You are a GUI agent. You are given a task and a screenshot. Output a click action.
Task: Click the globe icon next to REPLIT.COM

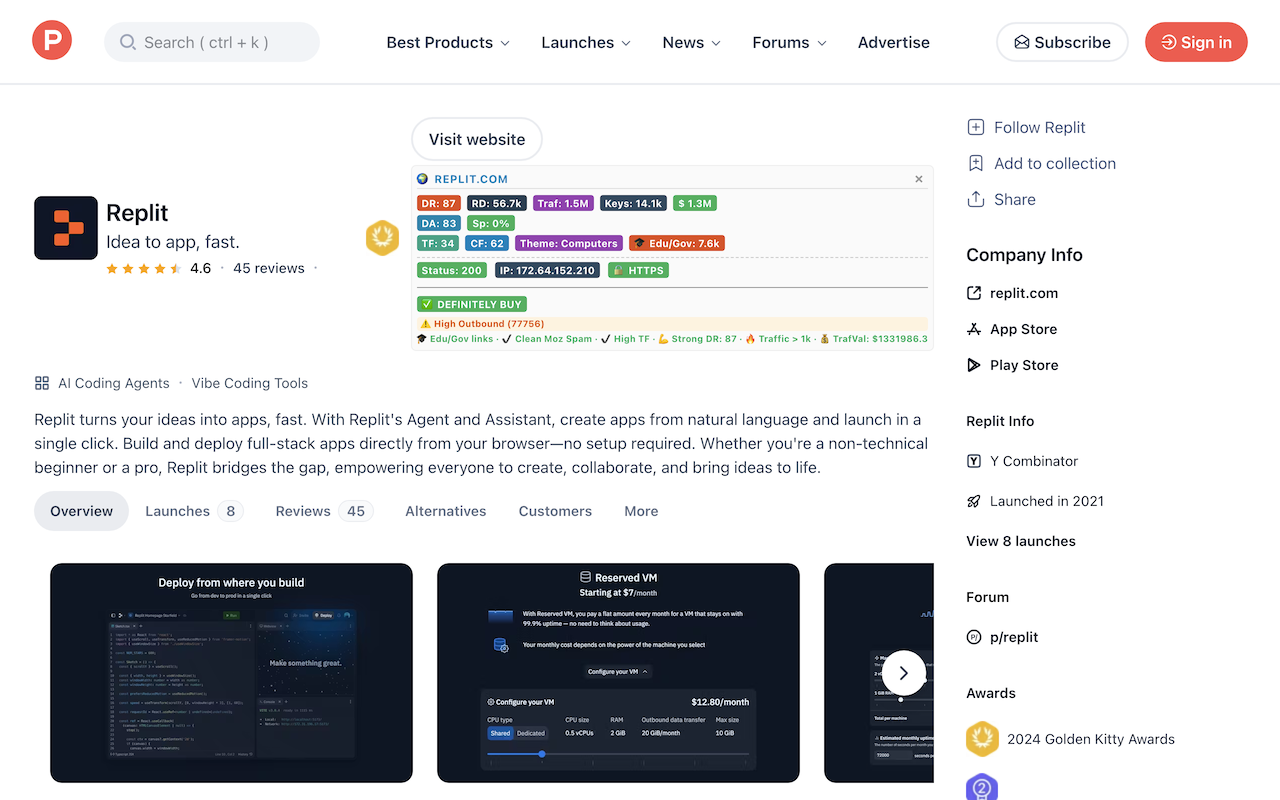423,179
